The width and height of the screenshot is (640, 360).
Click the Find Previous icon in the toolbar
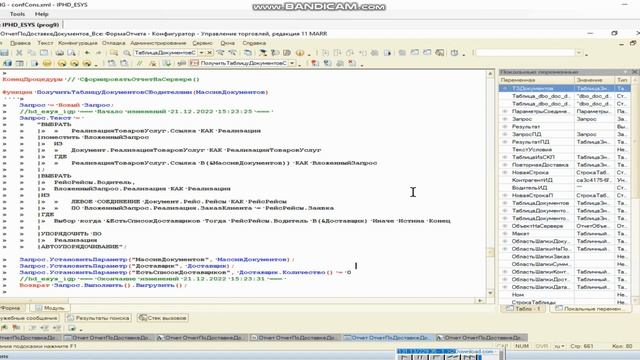point(232,53)
